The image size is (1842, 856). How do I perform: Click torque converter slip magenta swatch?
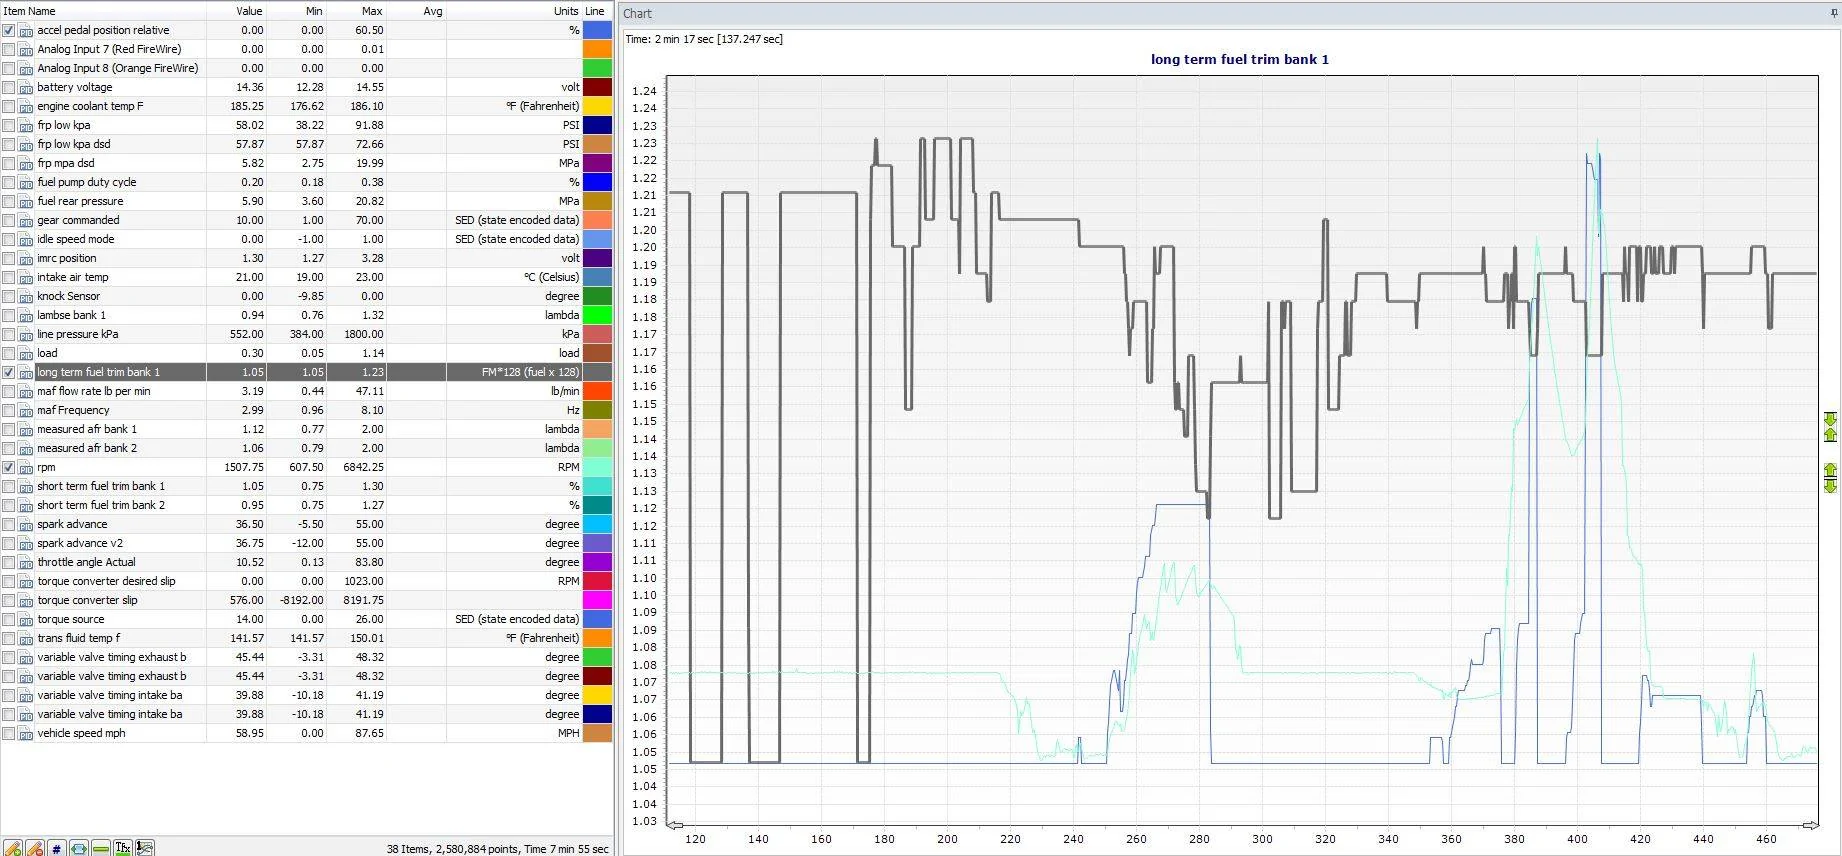pos(597,600)
